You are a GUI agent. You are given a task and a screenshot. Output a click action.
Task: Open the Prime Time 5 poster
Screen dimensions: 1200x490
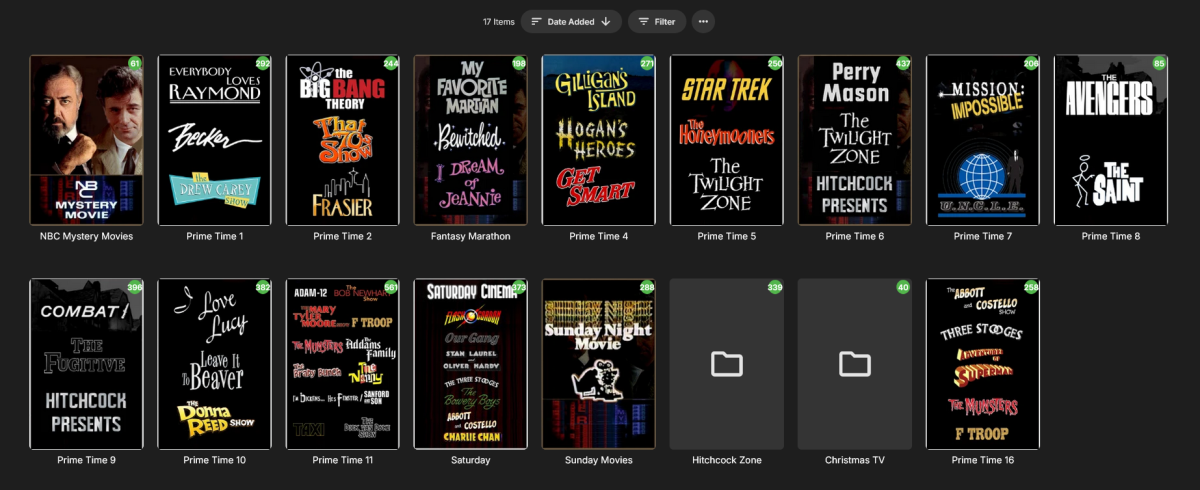(726, 140)
